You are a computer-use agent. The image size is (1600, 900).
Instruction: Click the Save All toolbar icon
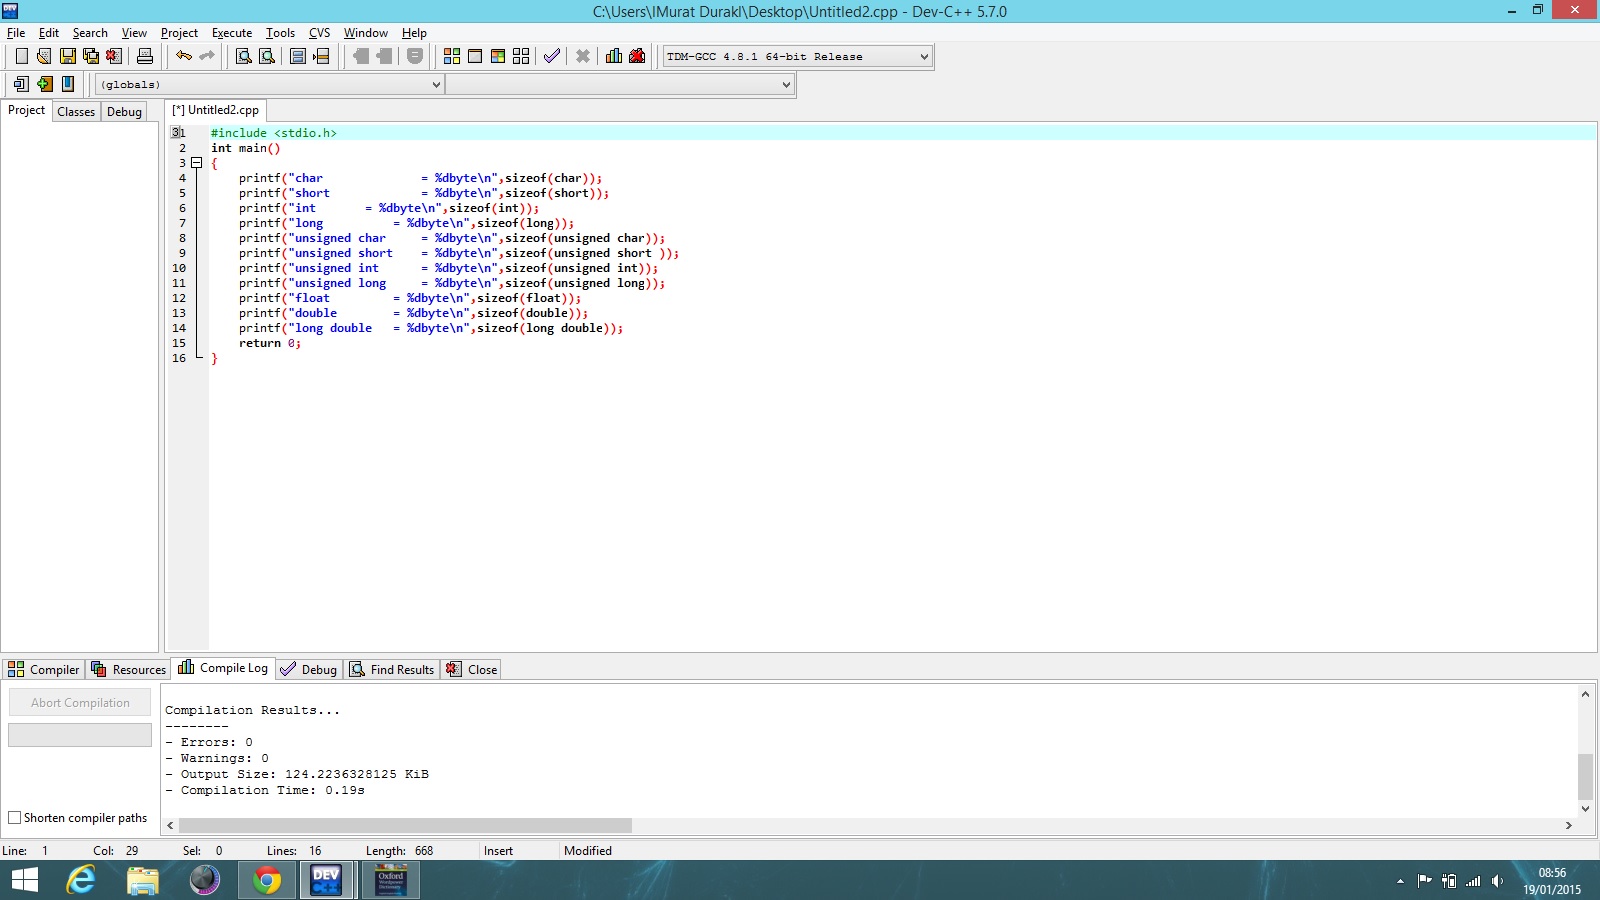(91, 56)
